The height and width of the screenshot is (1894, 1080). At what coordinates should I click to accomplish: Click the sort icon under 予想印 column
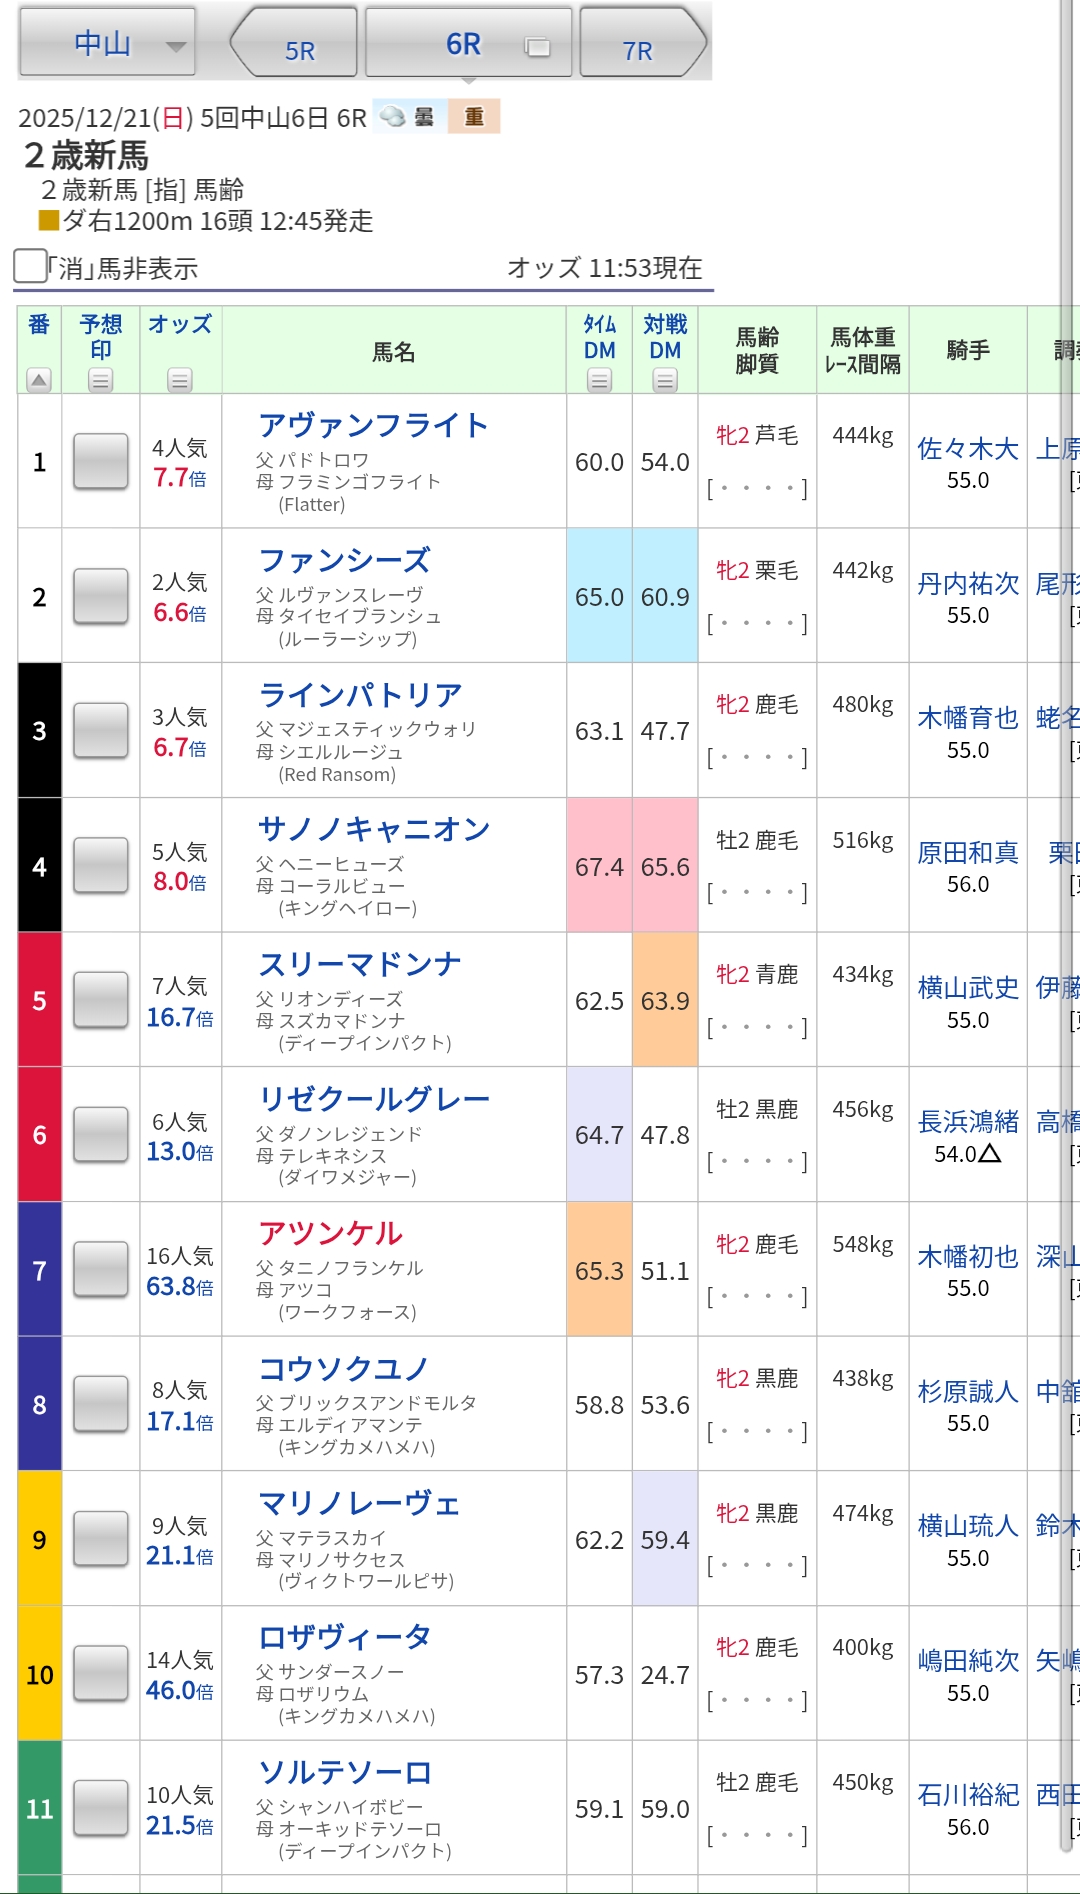tap(100, 380)
